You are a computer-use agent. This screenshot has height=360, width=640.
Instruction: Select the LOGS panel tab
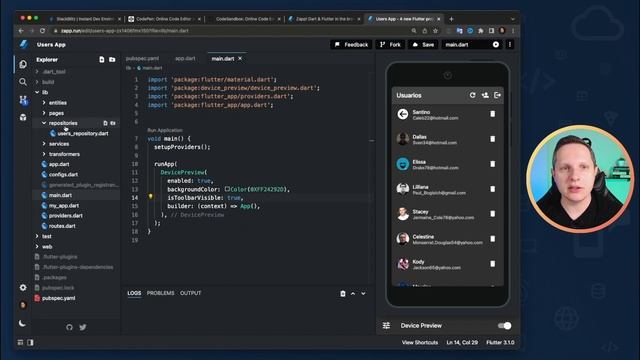134,293
